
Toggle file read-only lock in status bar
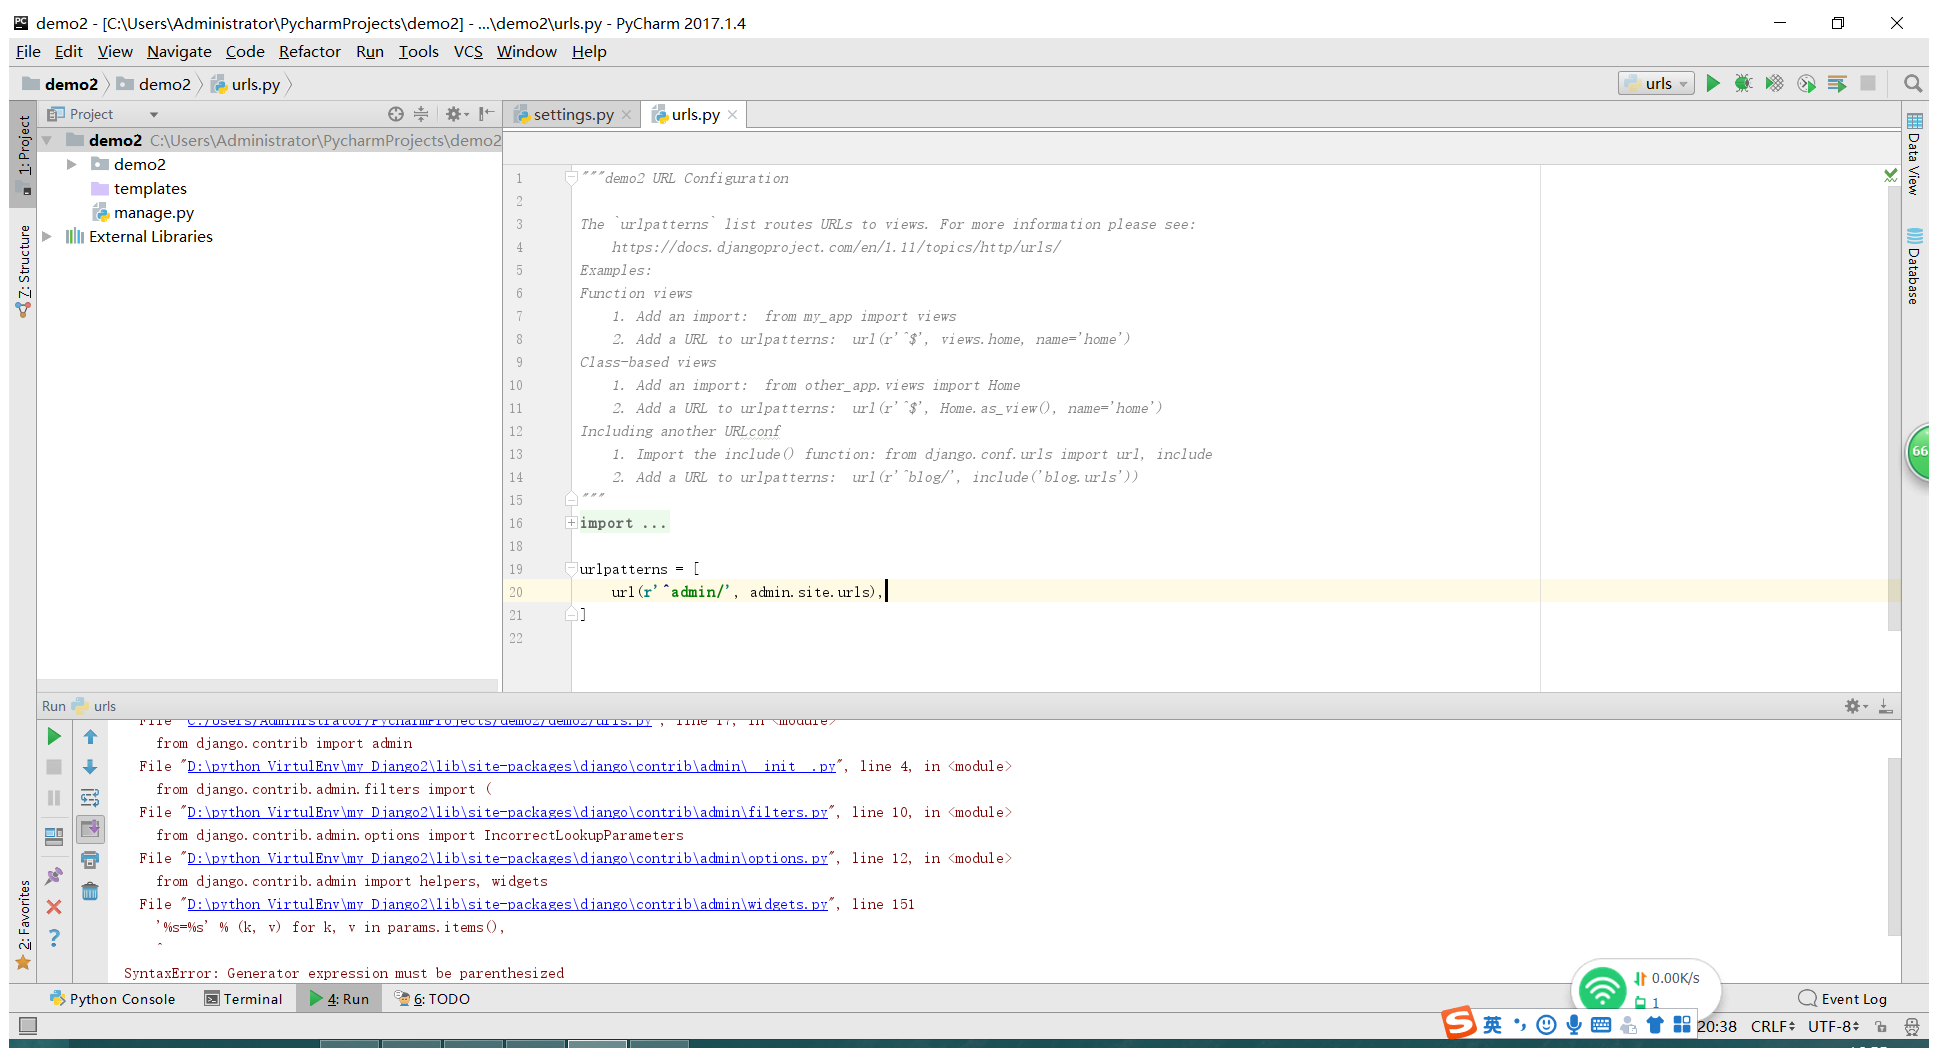click(1881, 1026)
